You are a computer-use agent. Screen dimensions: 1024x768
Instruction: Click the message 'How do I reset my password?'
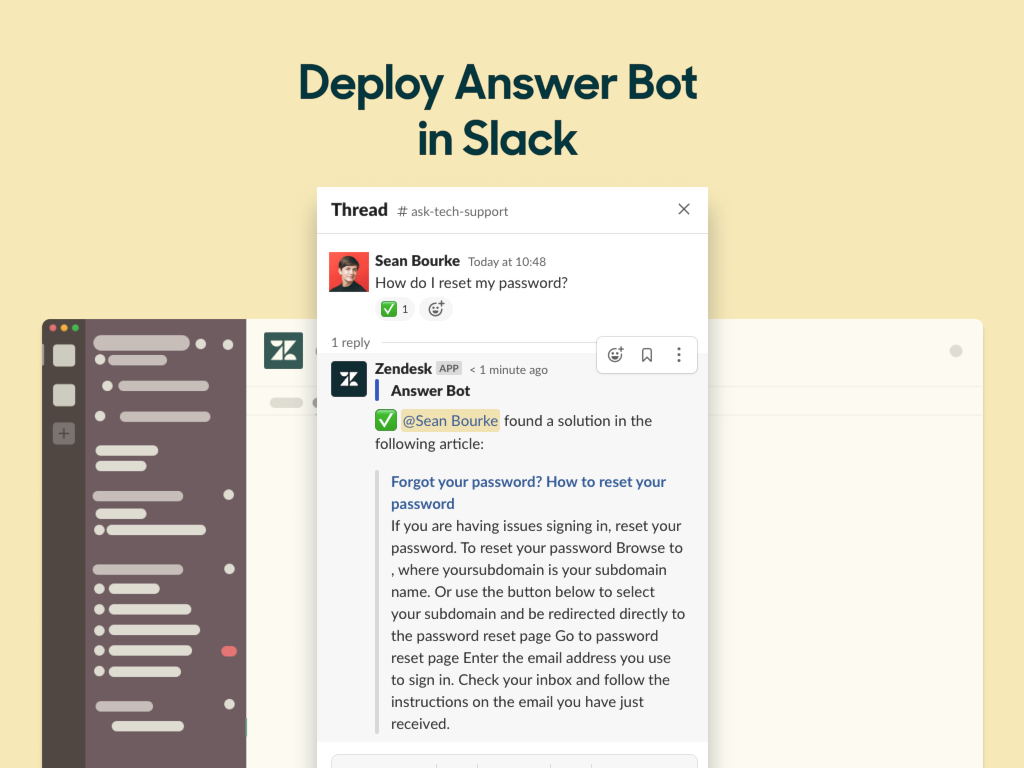tap(472, 283)
